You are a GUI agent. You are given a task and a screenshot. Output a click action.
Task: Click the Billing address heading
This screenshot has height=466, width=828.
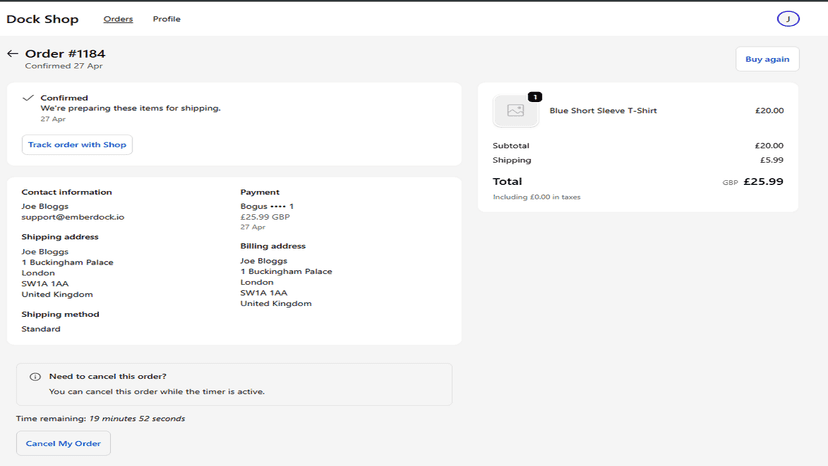273,246
